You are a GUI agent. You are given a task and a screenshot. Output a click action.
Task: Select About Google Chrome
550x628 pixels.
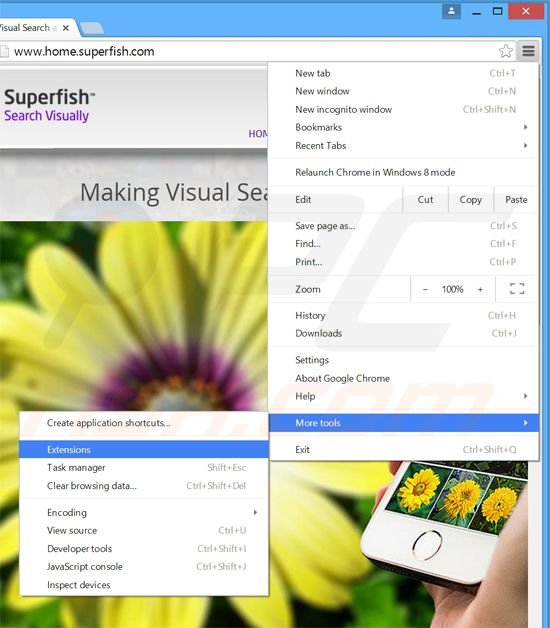(404, 378)
